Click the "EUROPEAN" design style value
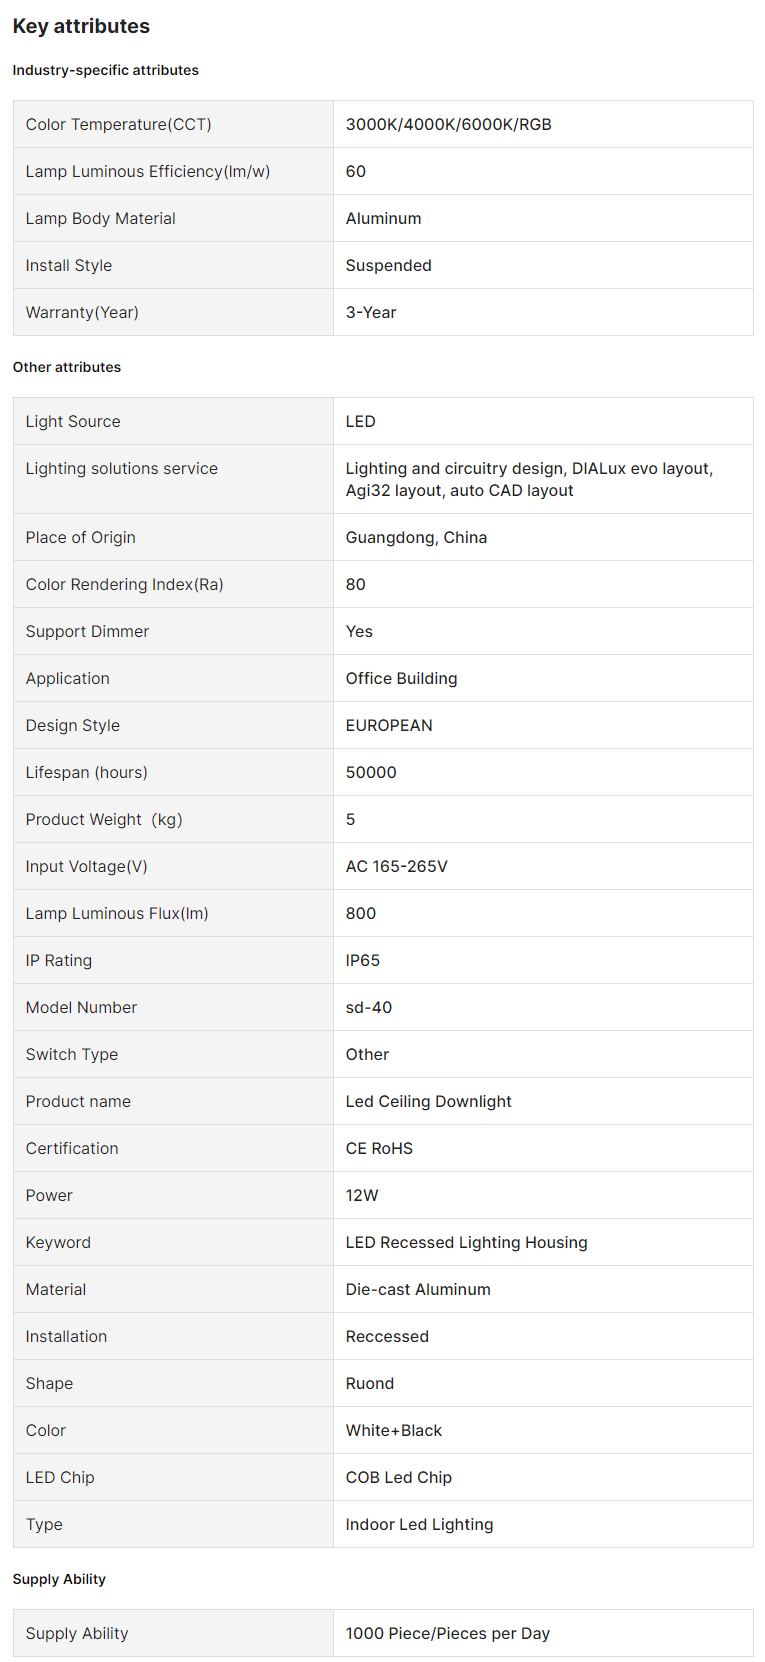This screenshot has width=765, height=1662. 389,726
